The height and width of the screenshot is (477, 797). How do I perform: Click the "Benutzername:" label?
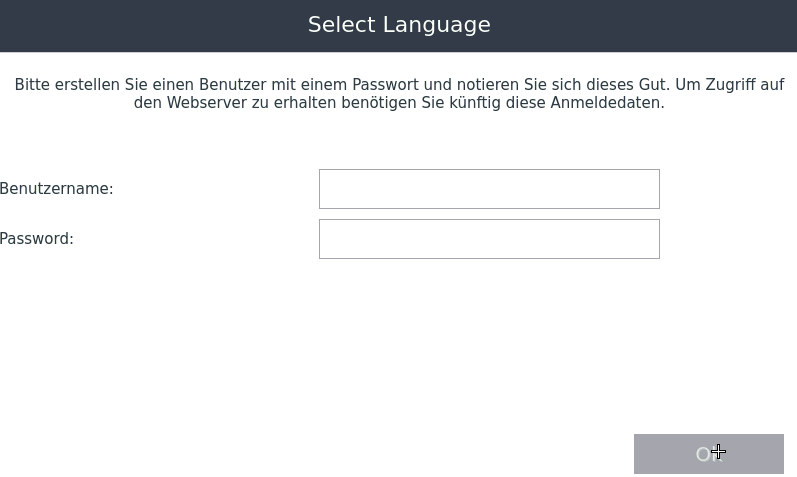coord(57,189)
